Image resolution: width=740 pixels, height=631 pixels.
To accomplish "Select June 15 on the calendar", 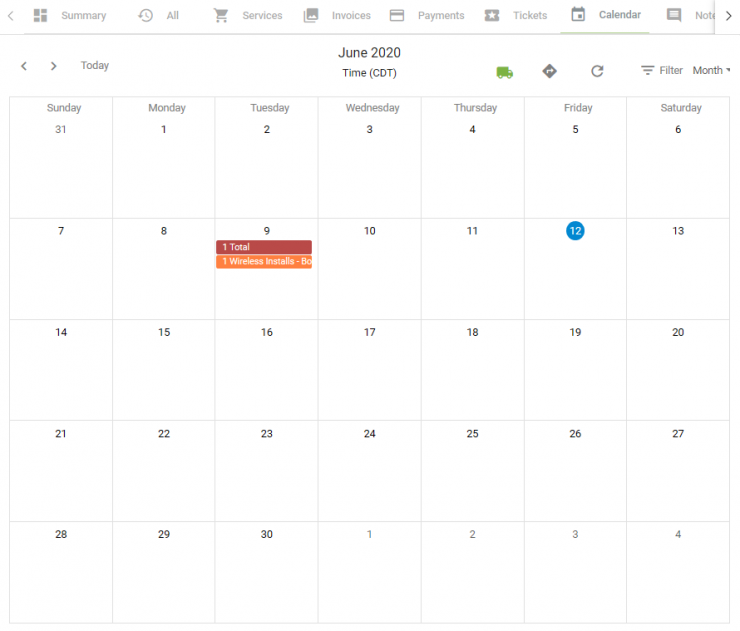I will [164, 332].
